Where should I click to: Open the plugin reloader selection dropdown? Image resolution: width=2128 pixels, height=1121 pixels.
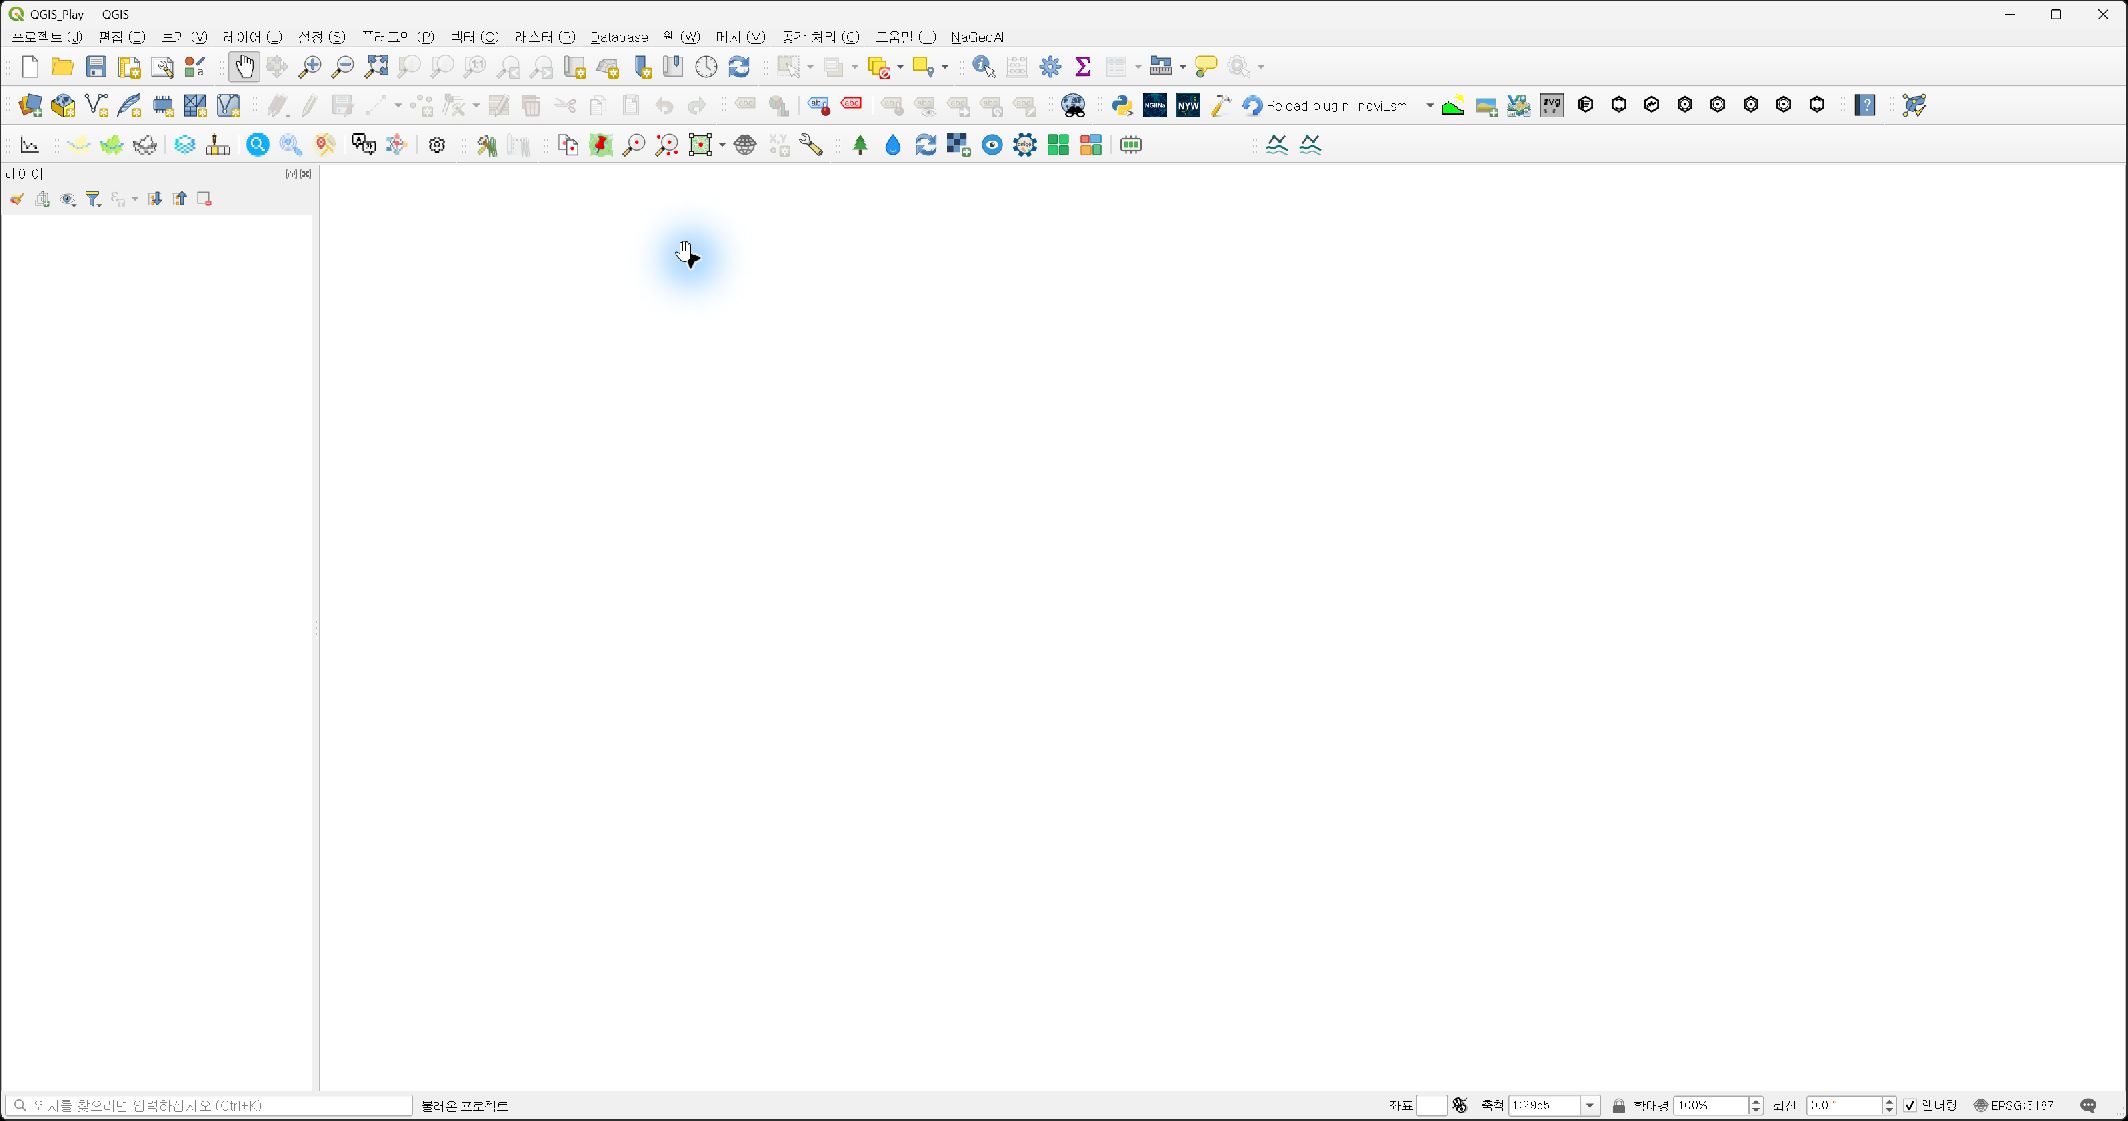point(1429,105)
